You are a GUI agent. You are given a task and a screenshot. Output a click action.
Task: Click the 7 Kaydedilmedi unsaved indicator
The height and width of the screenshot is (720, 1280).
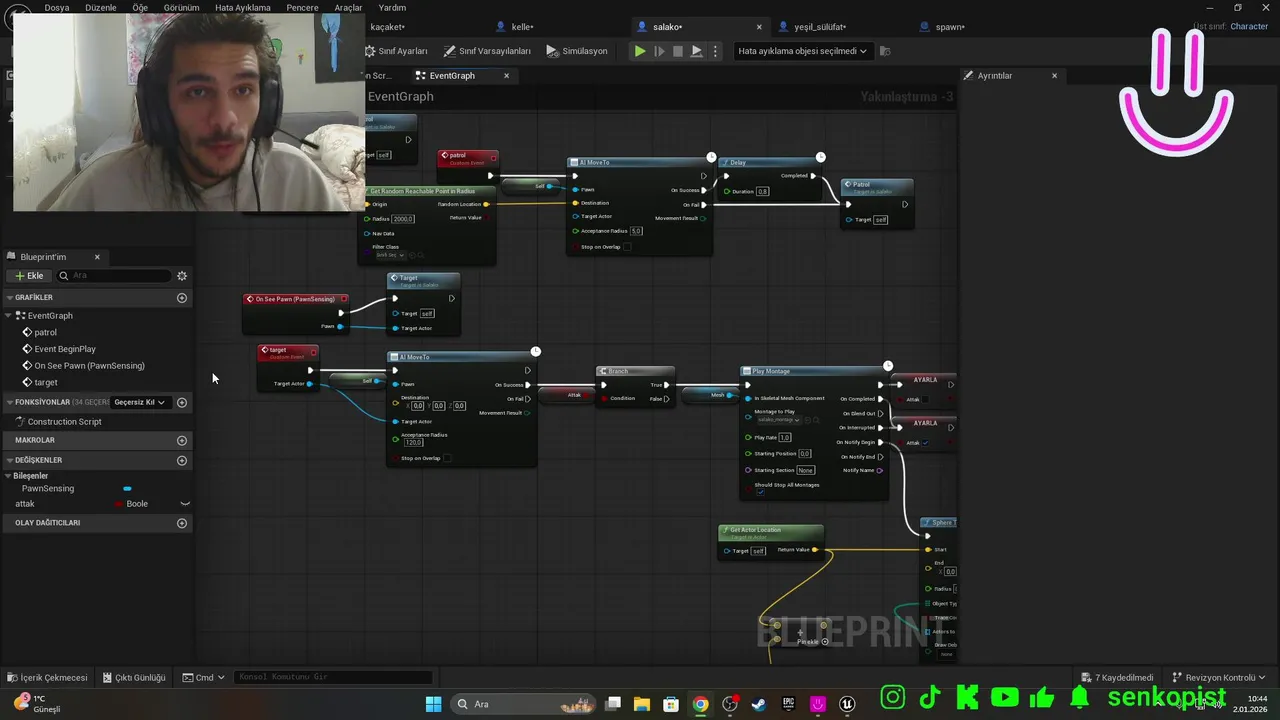[1117, 677]
